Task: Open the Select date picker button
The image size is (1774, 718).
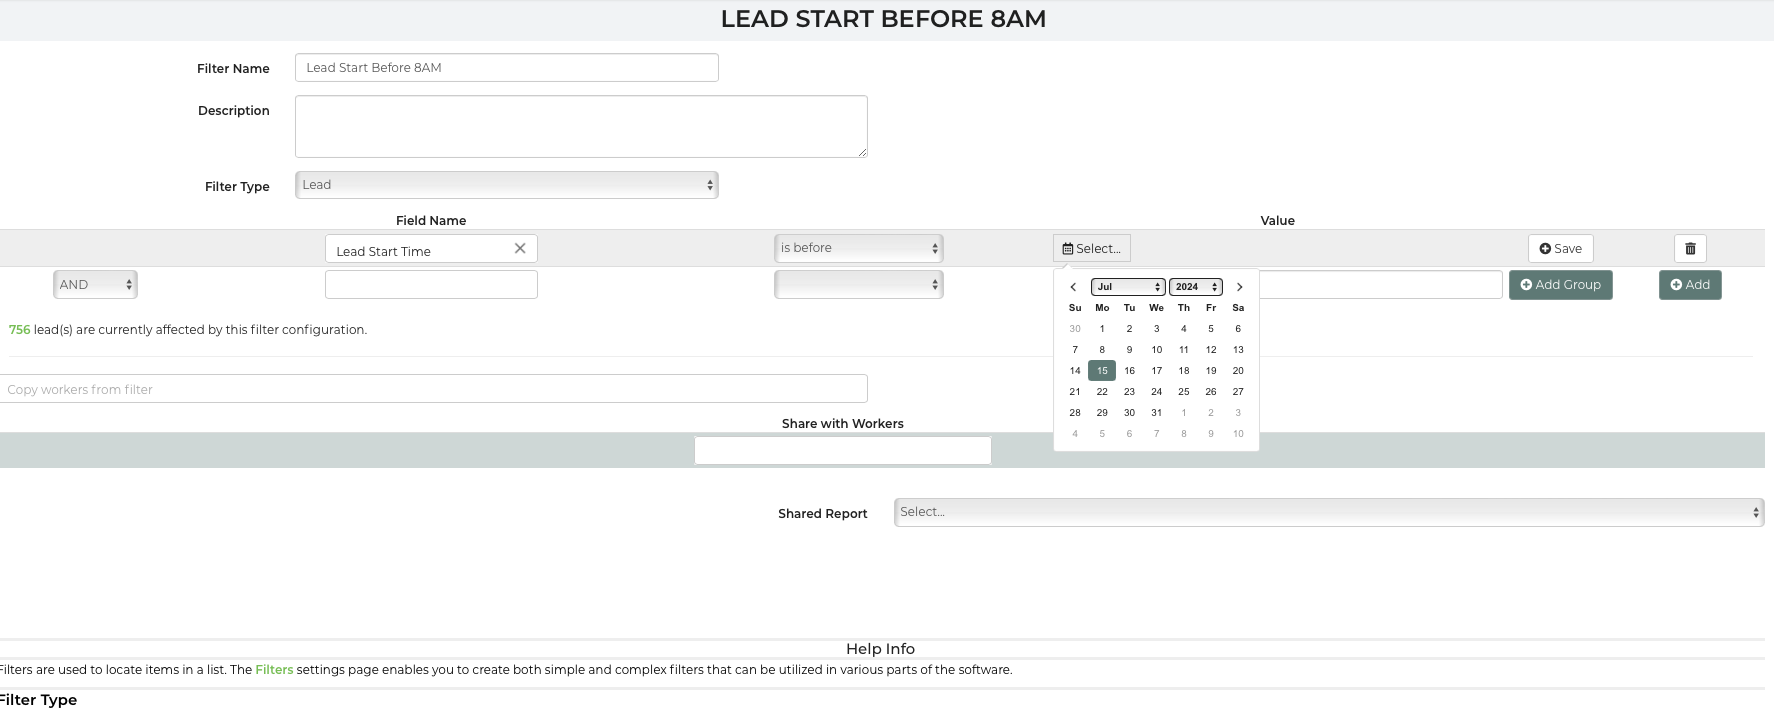Action: [1091, 249]
